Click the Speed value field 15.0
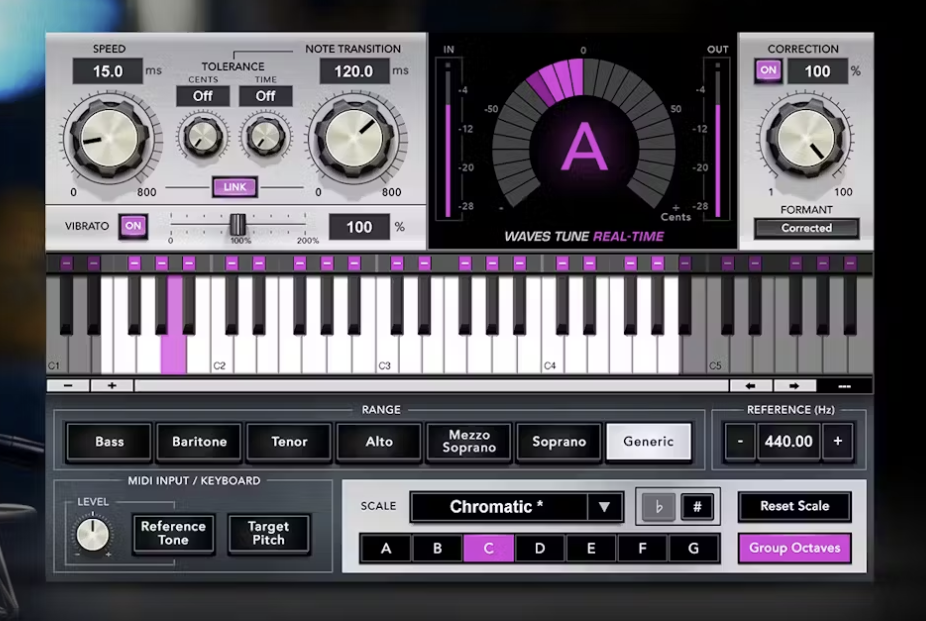The width and height of the screenshot is (926, 621). [107, 71]
